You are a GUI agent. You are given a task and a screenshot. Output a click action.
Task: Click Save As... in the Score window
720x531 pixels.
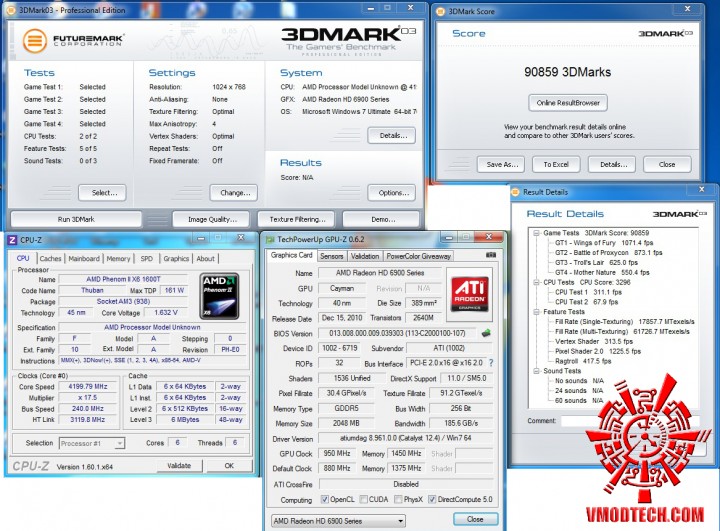pos(502,164)
